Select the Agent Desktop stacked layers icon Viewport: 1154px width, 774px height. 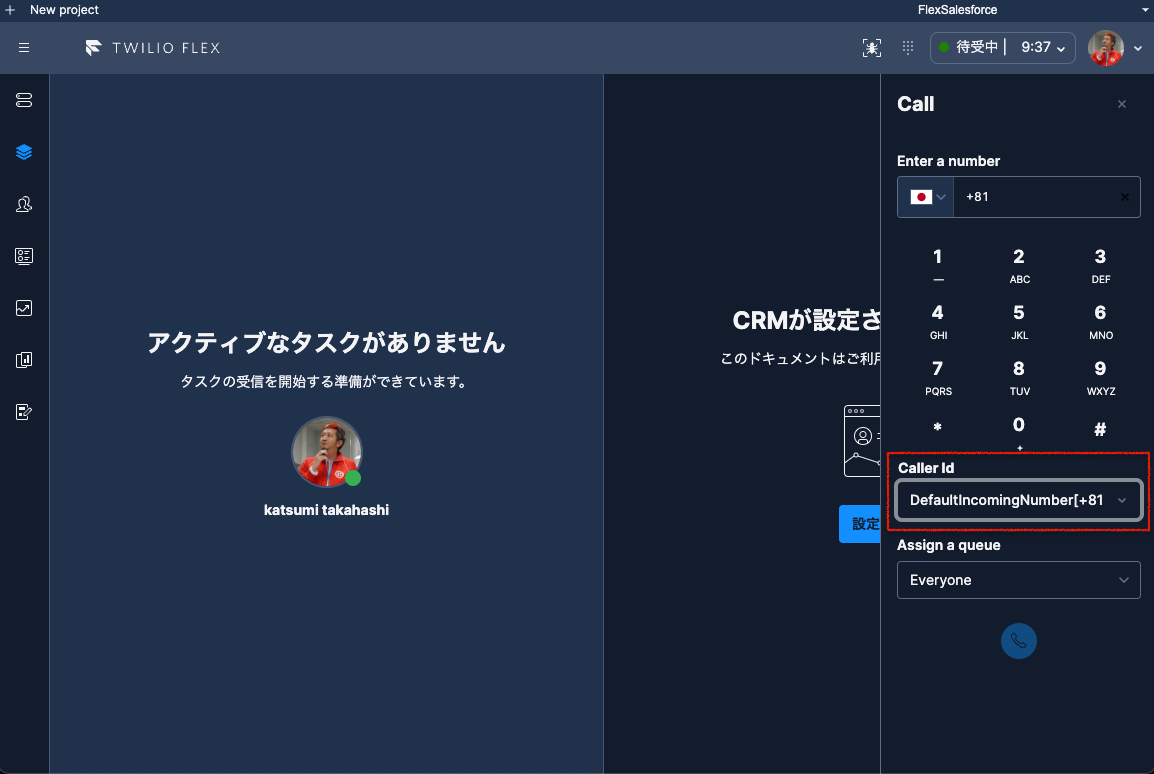pos(24,152)
